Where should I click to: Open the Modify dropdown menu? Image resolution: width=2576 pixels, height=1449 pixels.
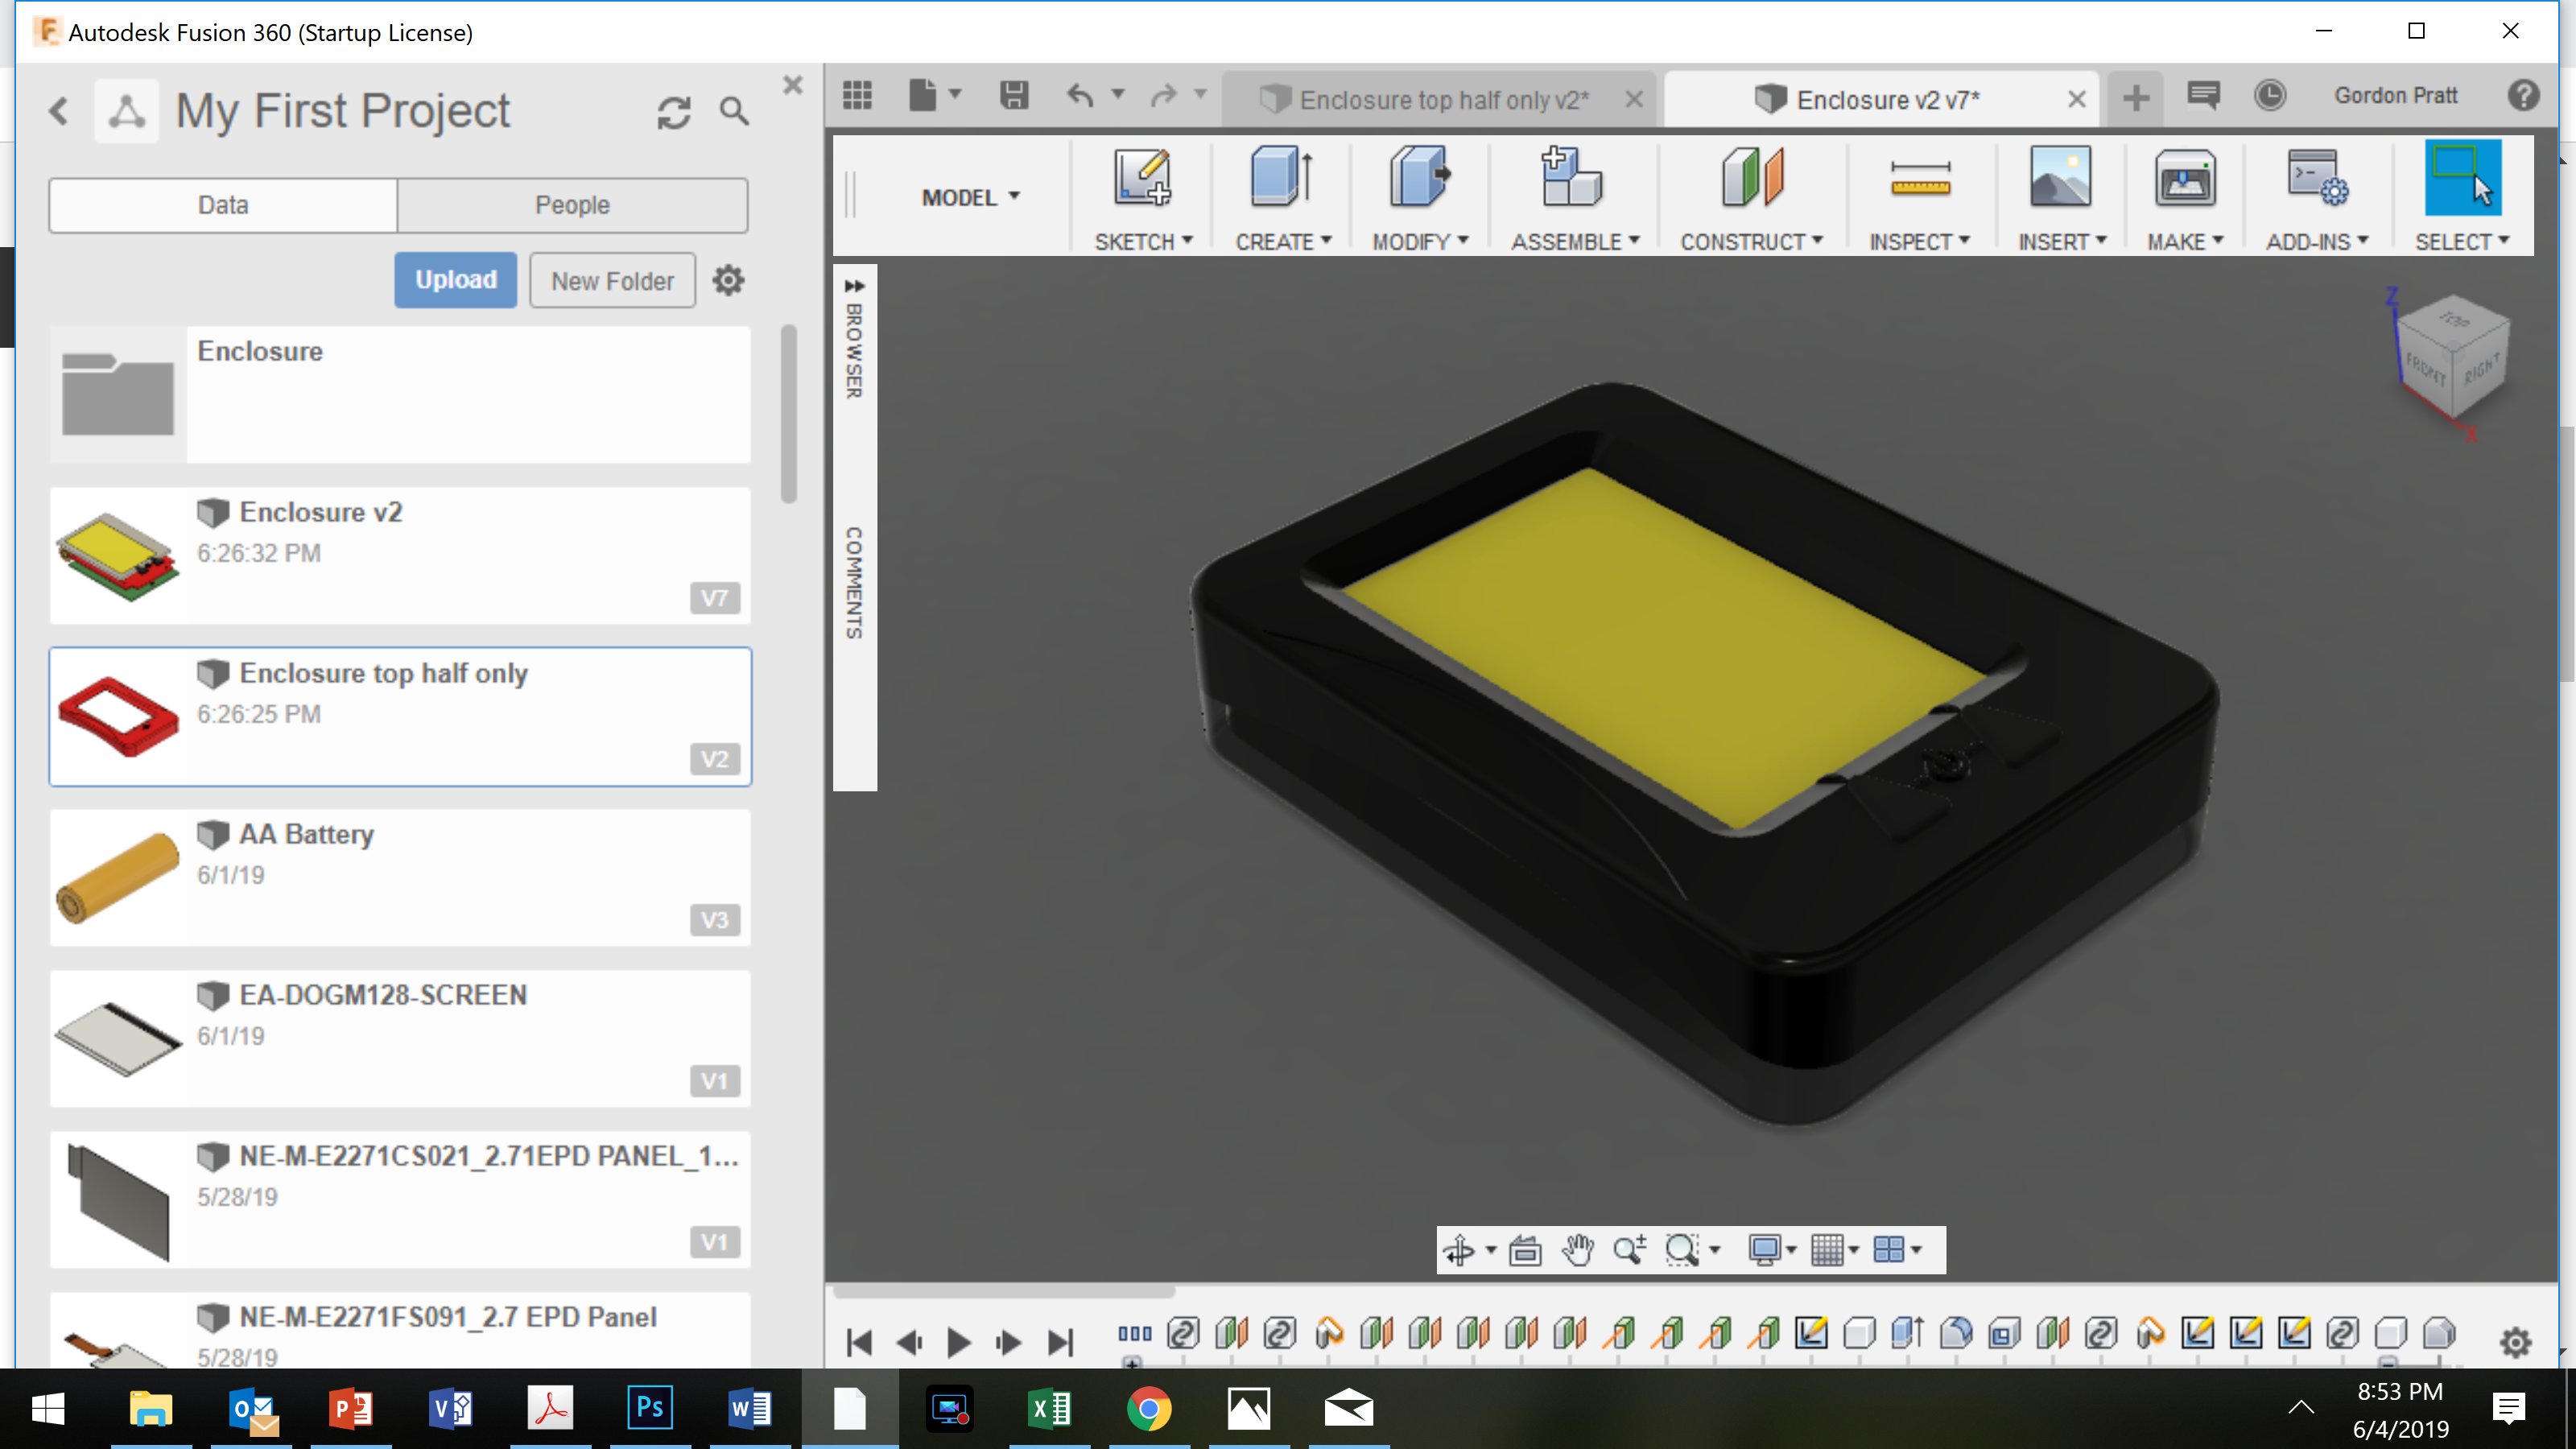pos(1419,241)
